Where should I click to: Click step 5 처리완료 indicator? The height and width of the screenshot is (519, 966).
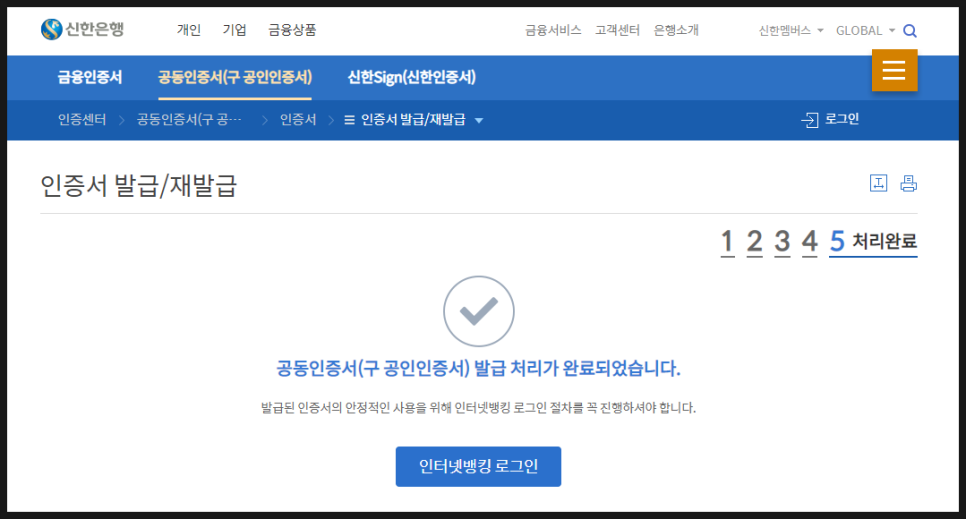[x=873, y=242]
